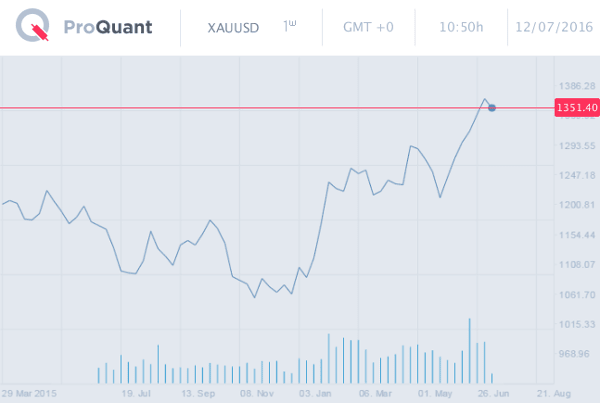Viewport: 600px width, 403px height.
Task: Open the 1W timeframe selector
Action: [x=290, y=26]
